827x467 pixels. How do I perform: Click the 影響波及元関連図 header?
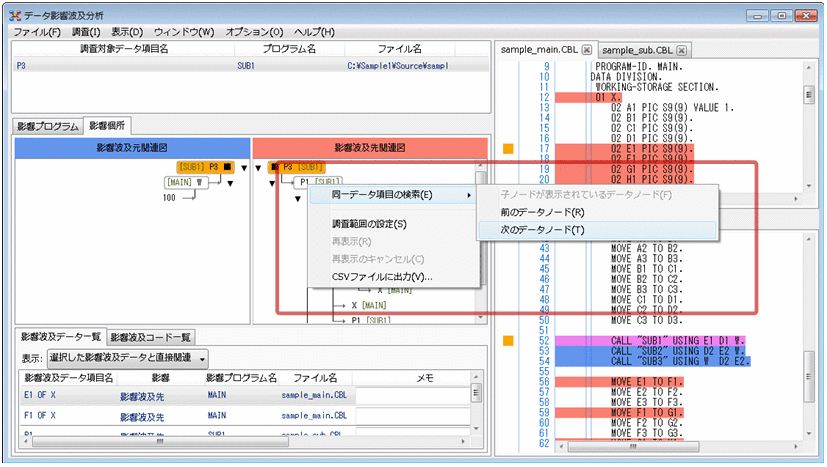[x=132, y=148]
